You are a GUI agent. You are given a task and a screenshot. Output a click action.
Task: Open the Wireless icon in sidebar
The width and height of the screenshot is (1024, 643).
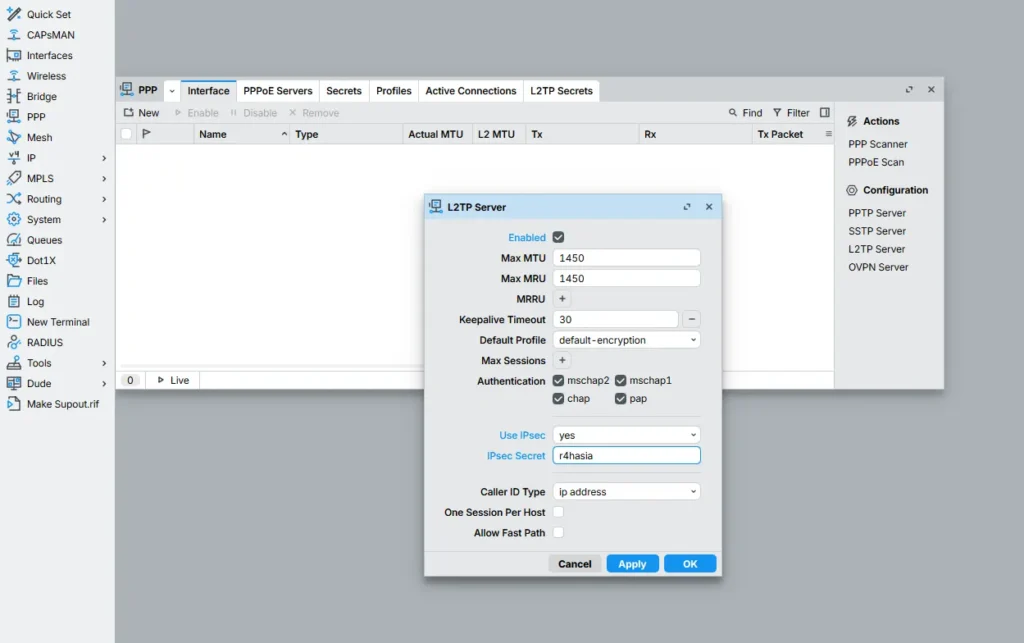[14, 76]
